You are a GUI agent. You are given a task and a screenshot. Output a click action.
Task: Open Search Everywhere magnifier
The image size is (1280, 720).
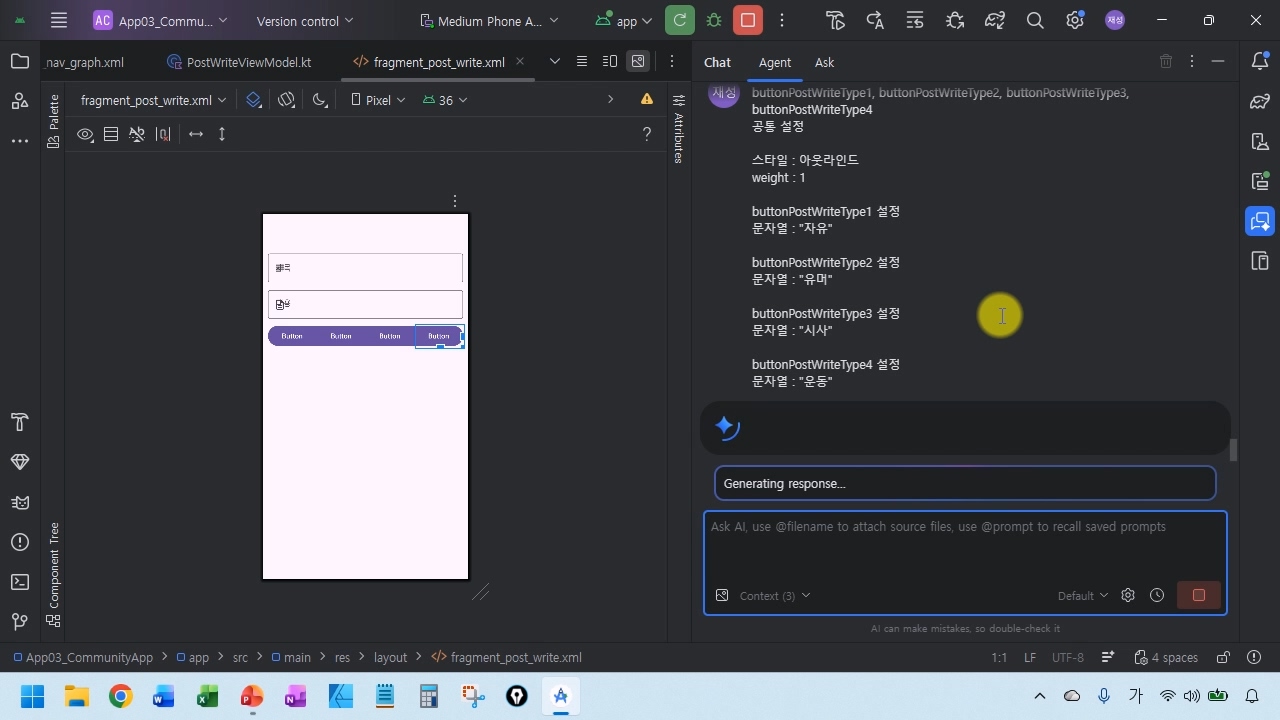coord(1035,20)
